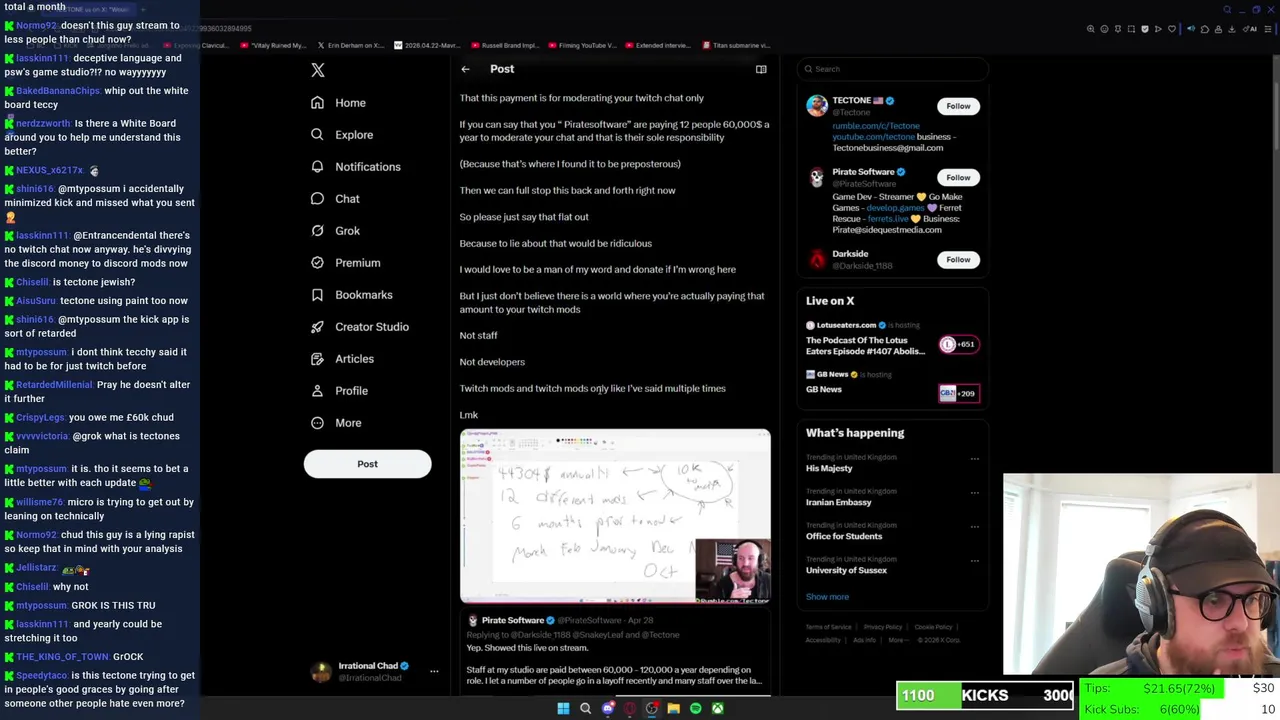The image size is (1280, 720).
Task: Click the browser ad-block shield icon
Action: tap(1145, 29)
